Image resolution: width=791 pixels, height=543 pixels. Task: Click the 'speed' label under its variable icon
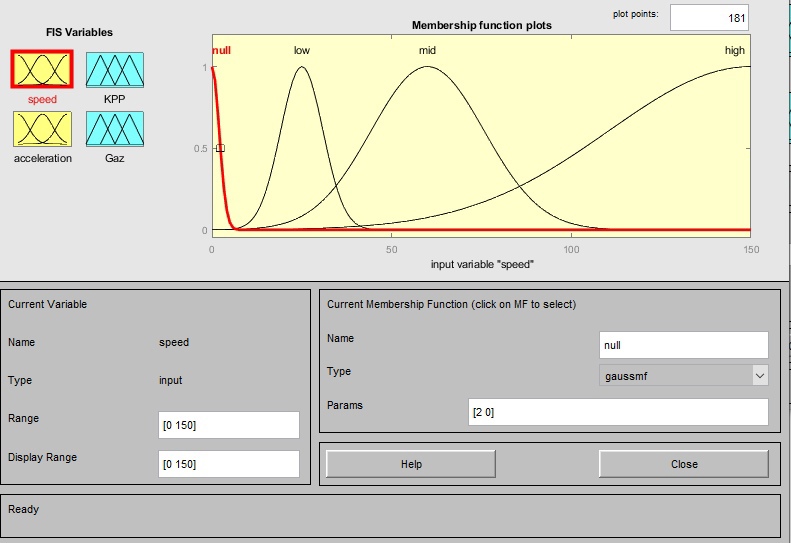[42, 99]
